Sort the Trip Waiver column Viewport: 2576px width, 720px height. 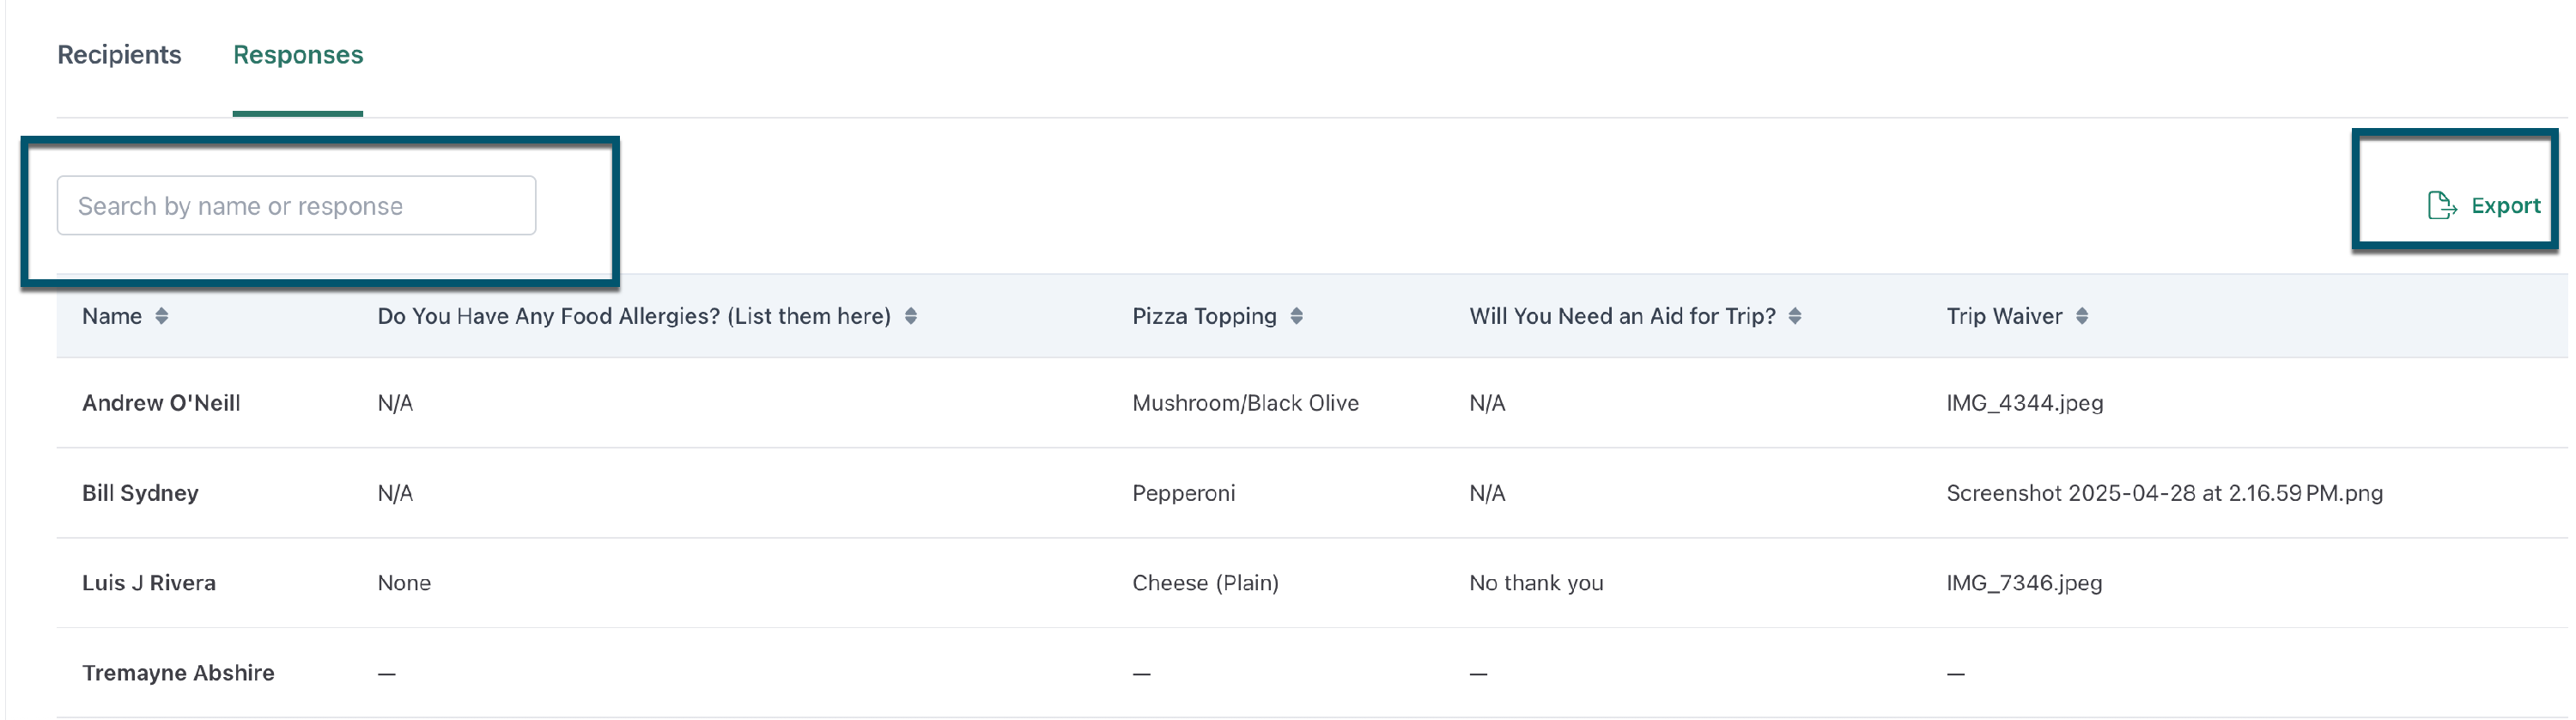click(2082, 316)
